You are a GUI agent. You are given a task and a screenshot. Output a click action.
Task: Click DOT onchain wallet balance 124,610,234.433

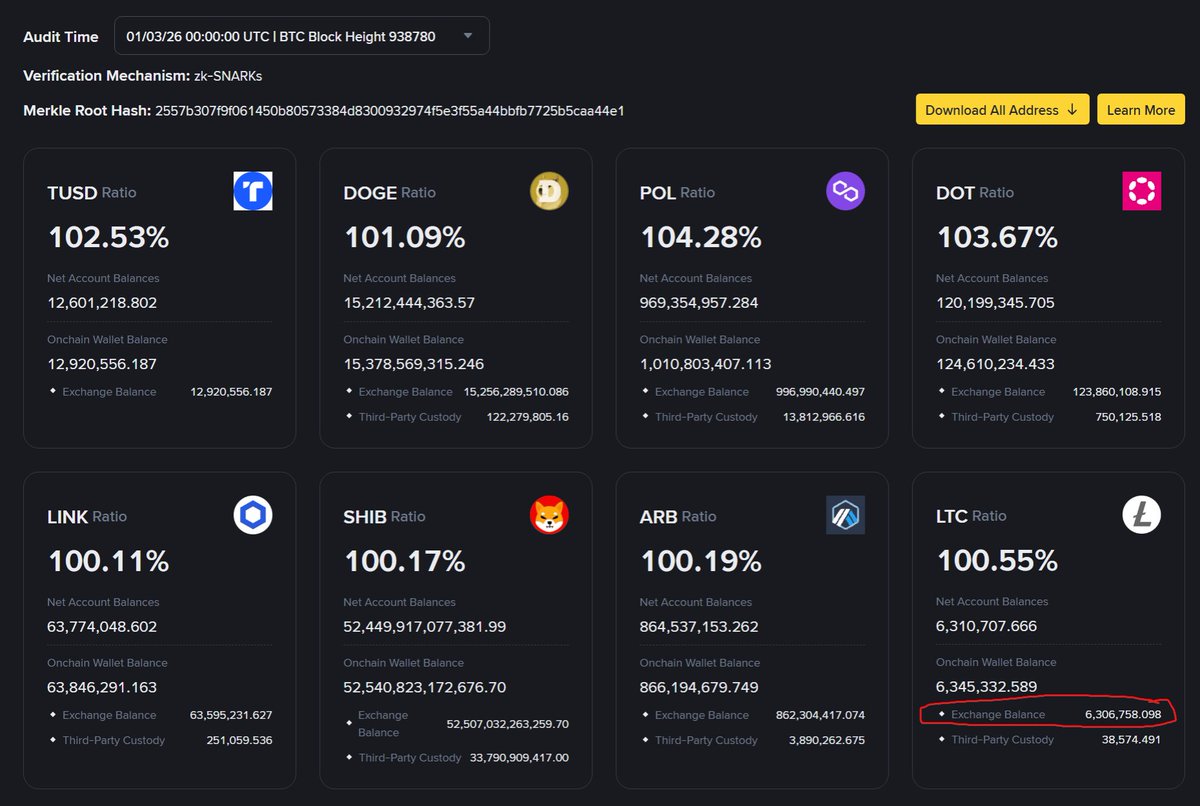(x=995, y=364)
